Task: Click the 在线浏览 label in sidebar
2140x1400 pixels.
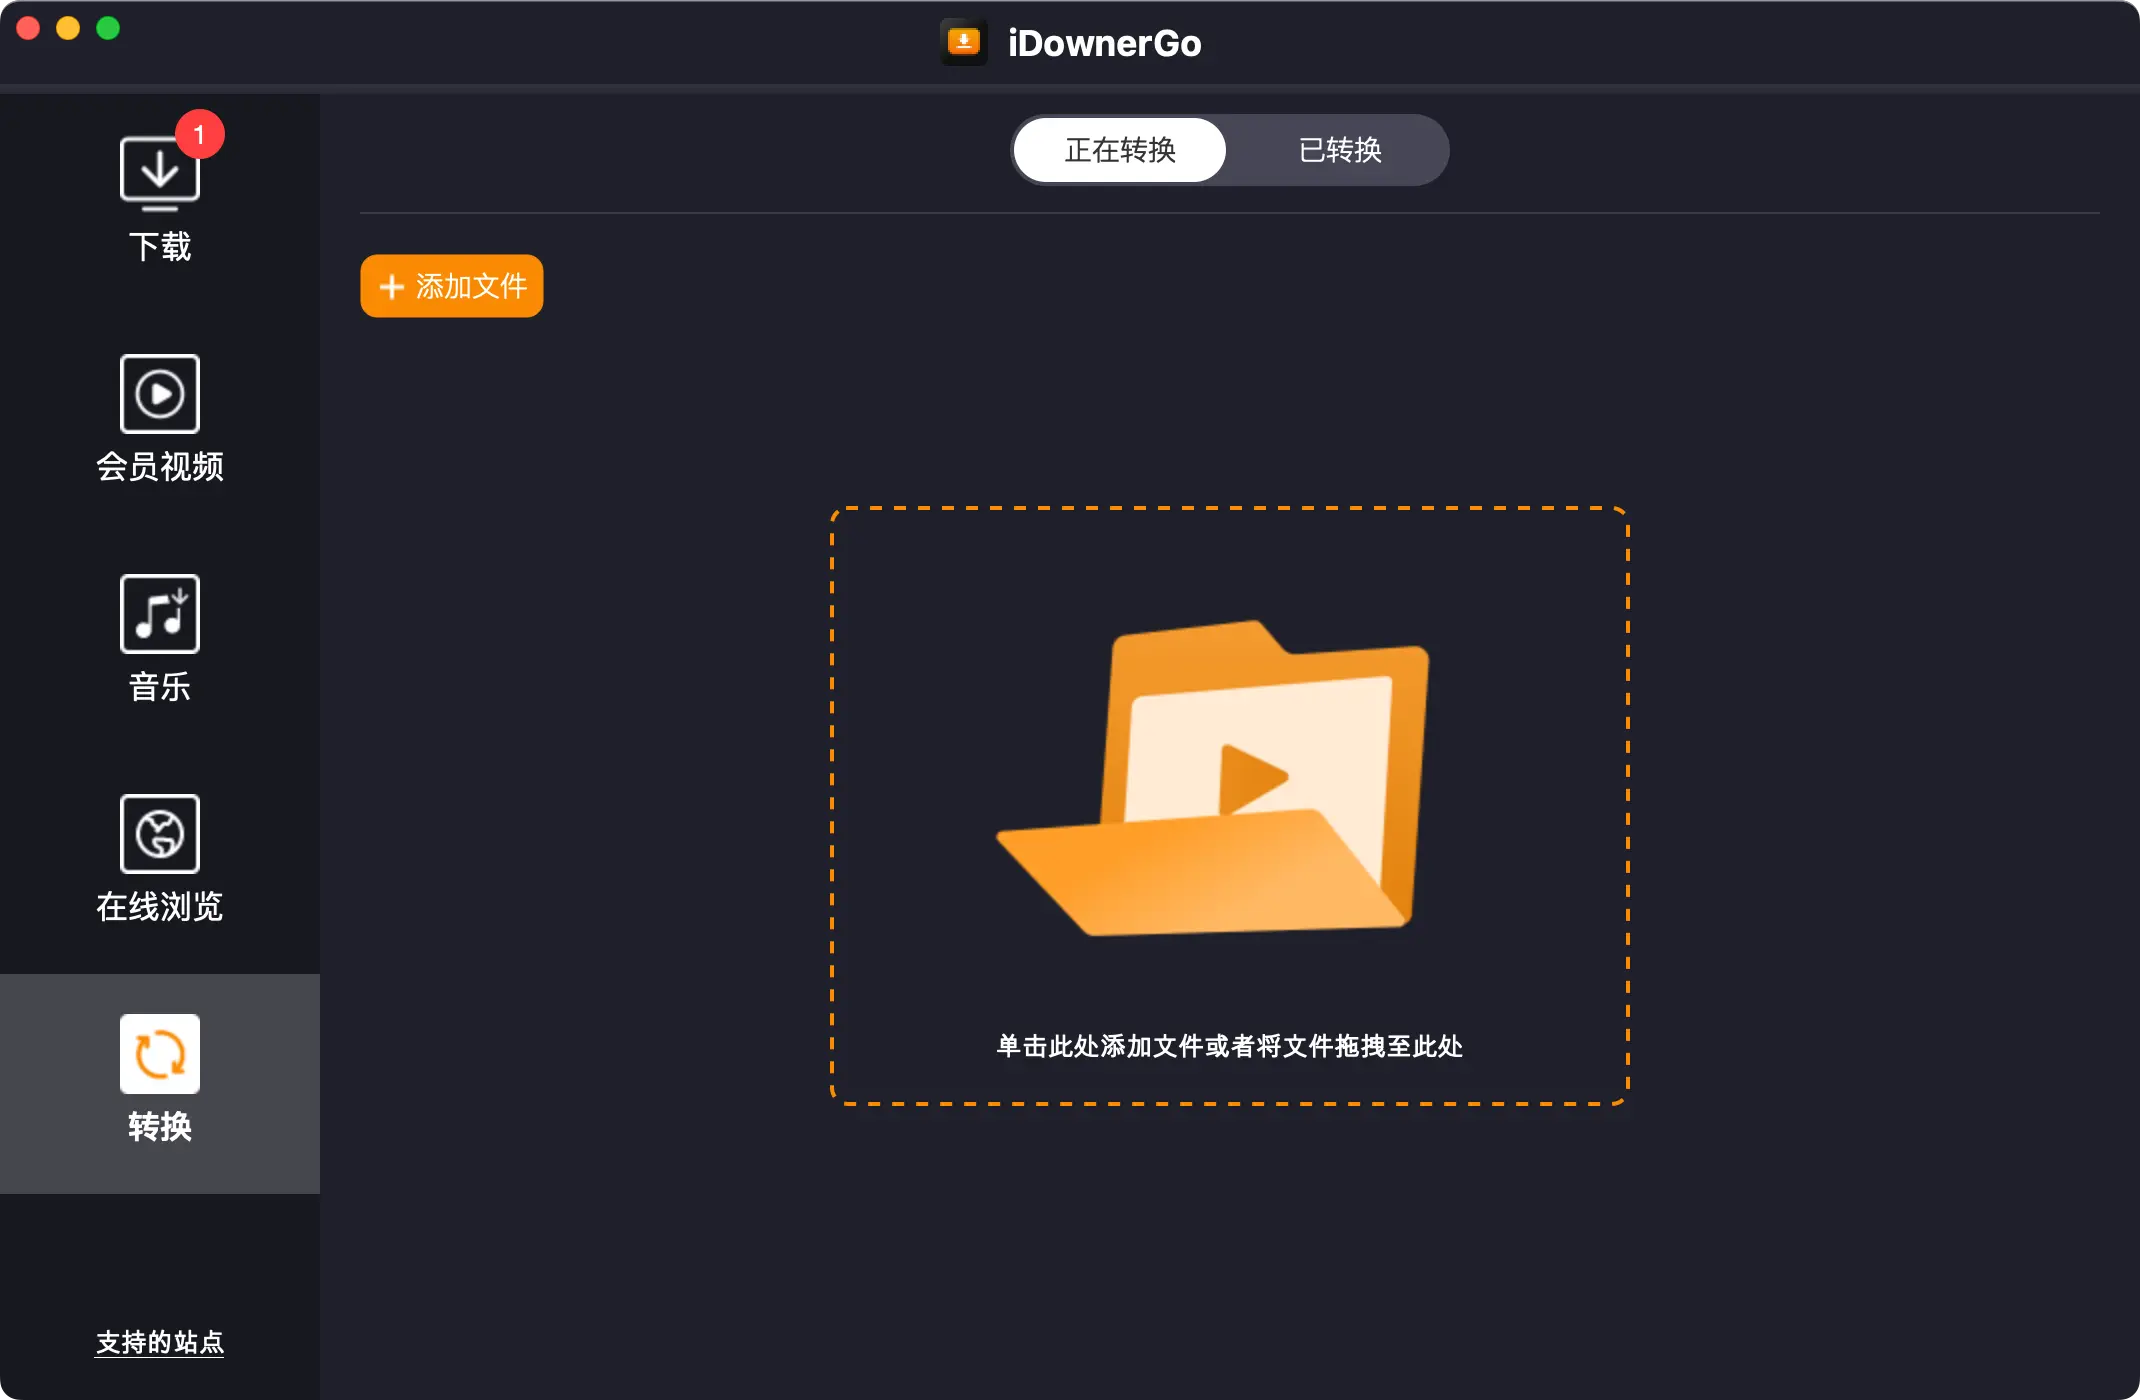Action: pos(159,907)
